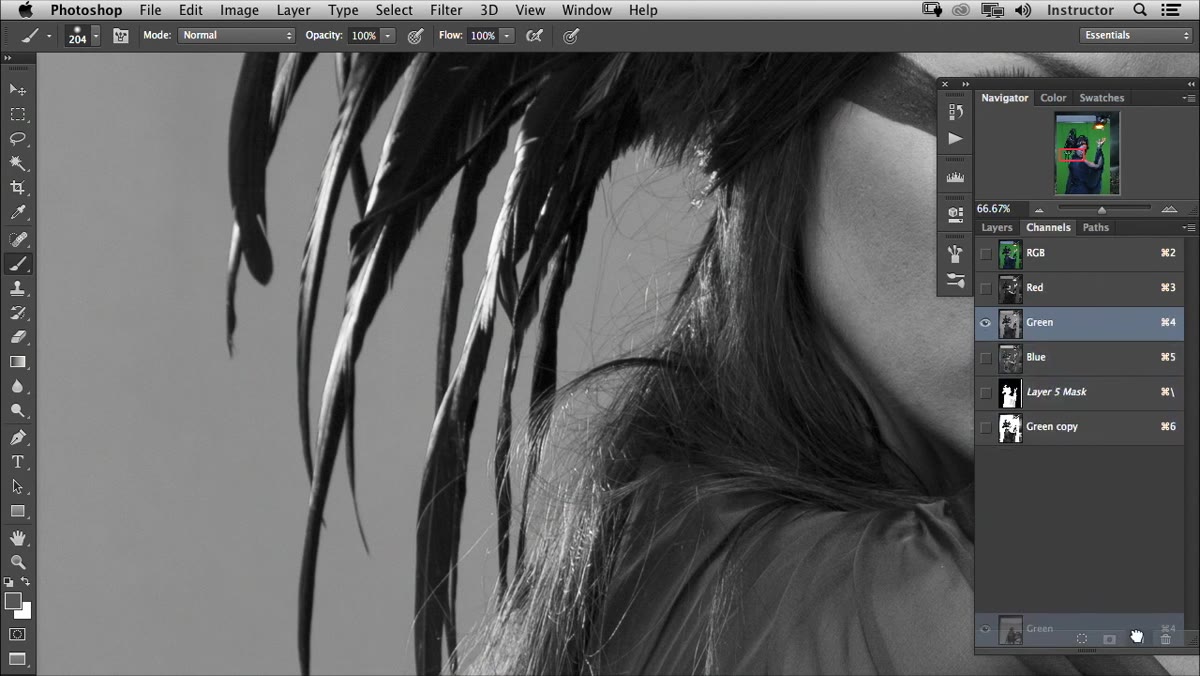Open the Brush Preset picker size dropdown
The image size is (1200, 676).
[x=96, y=36]
